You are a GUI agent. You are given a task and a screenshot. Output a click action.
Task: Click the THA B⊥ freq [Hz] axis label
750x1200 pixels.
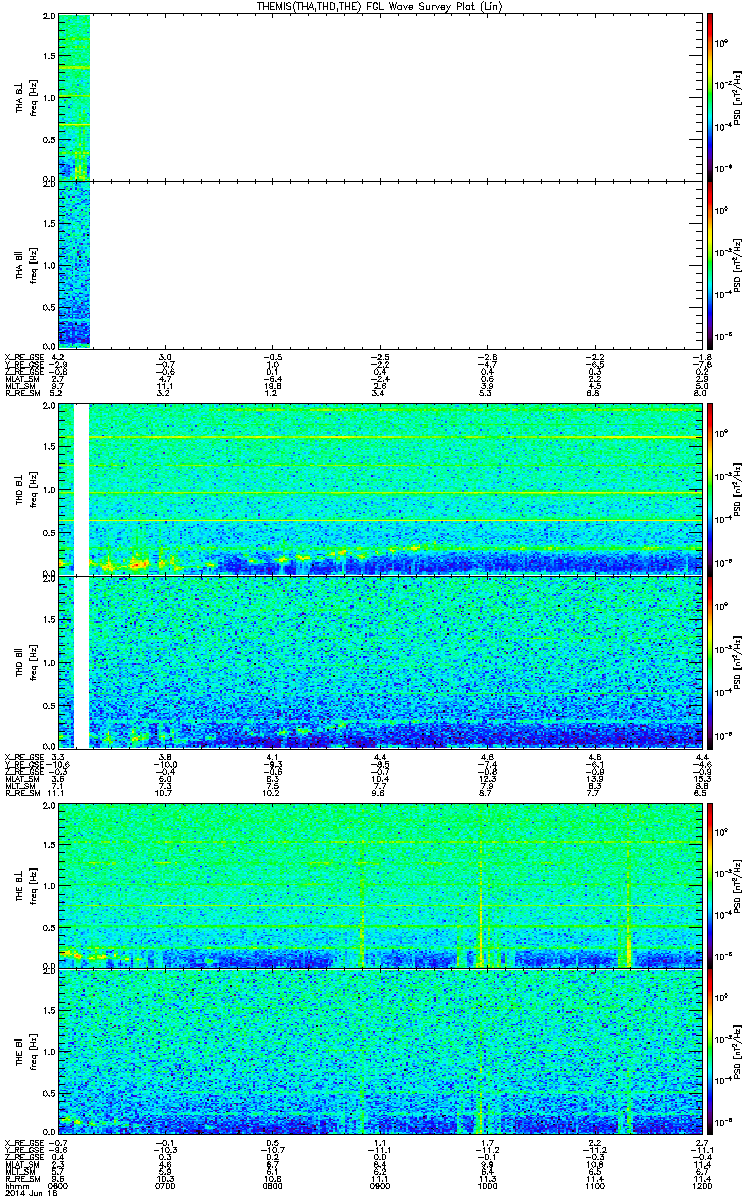(x=33, y=97)
